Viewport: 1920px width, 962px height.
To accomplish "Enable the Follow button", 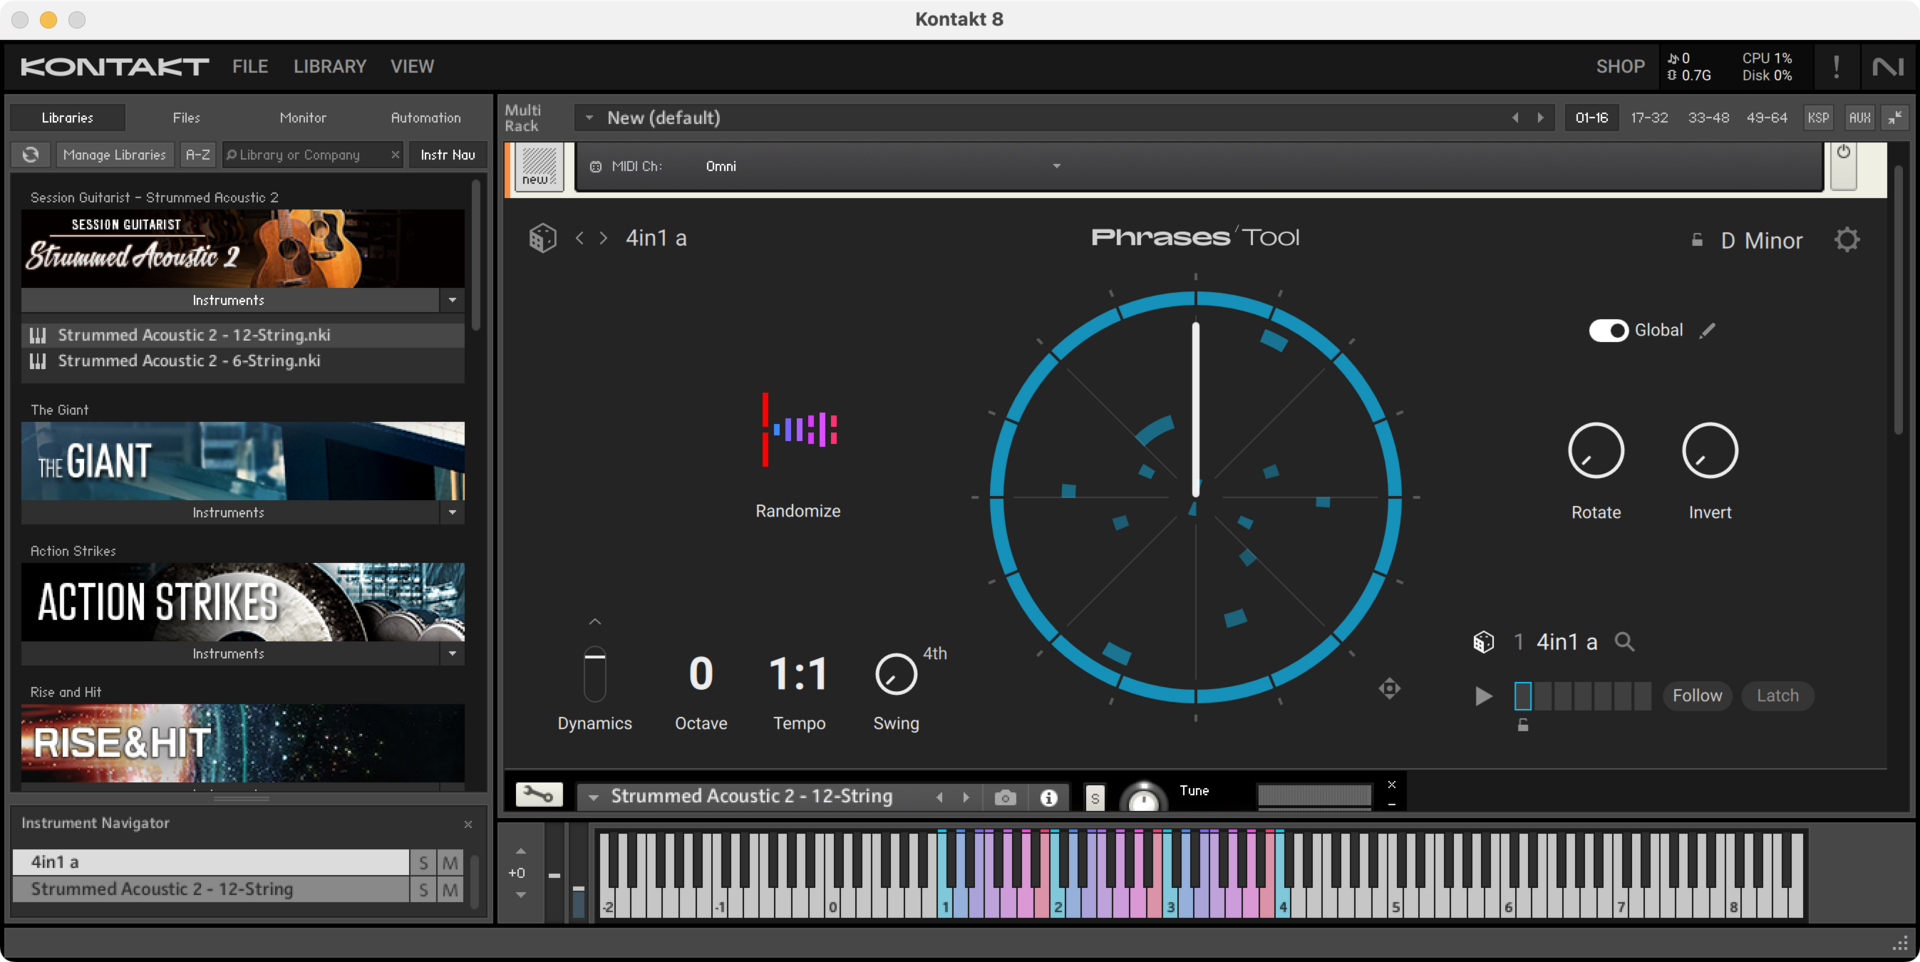I will 1697,696.
